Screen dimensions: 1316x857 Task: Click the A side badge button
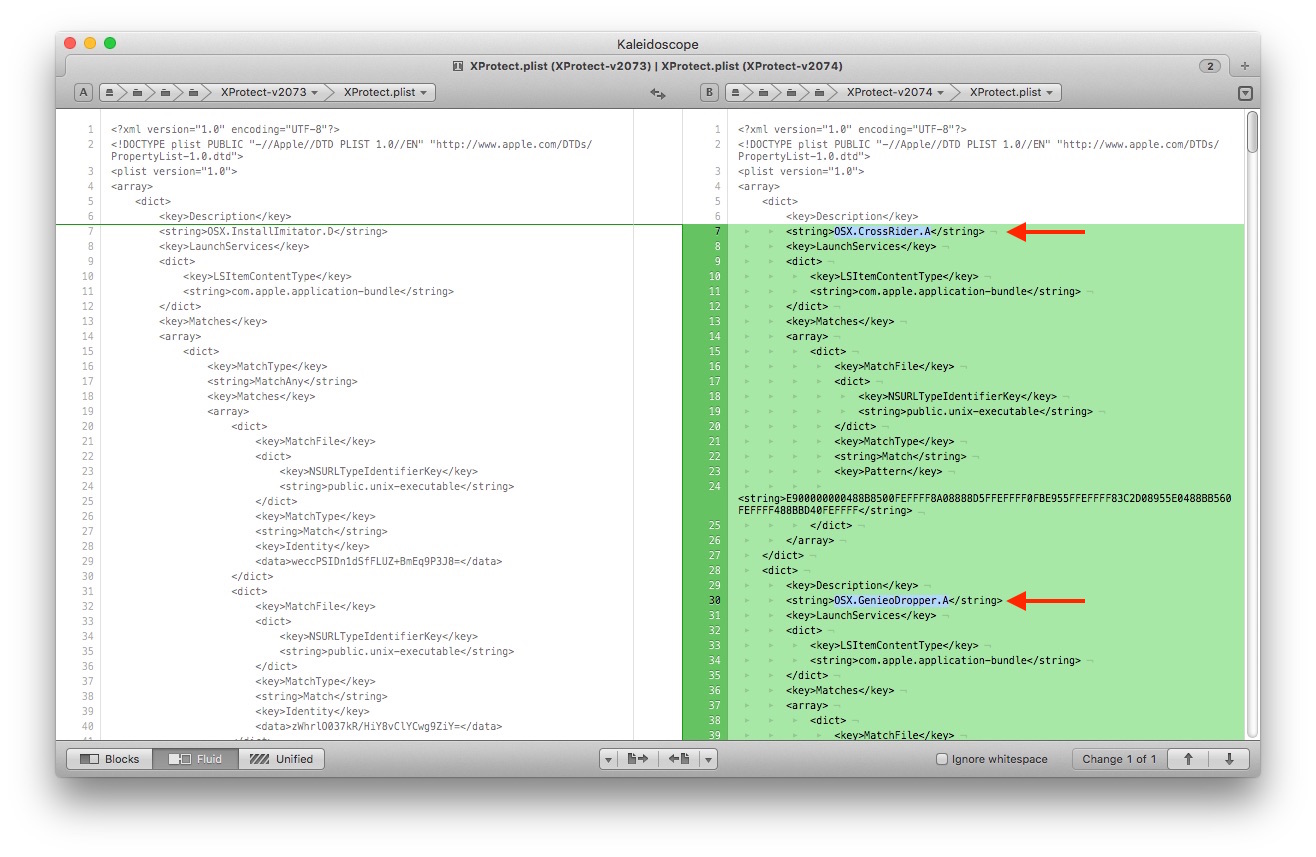pyautogui.click(x=84, y=92)
